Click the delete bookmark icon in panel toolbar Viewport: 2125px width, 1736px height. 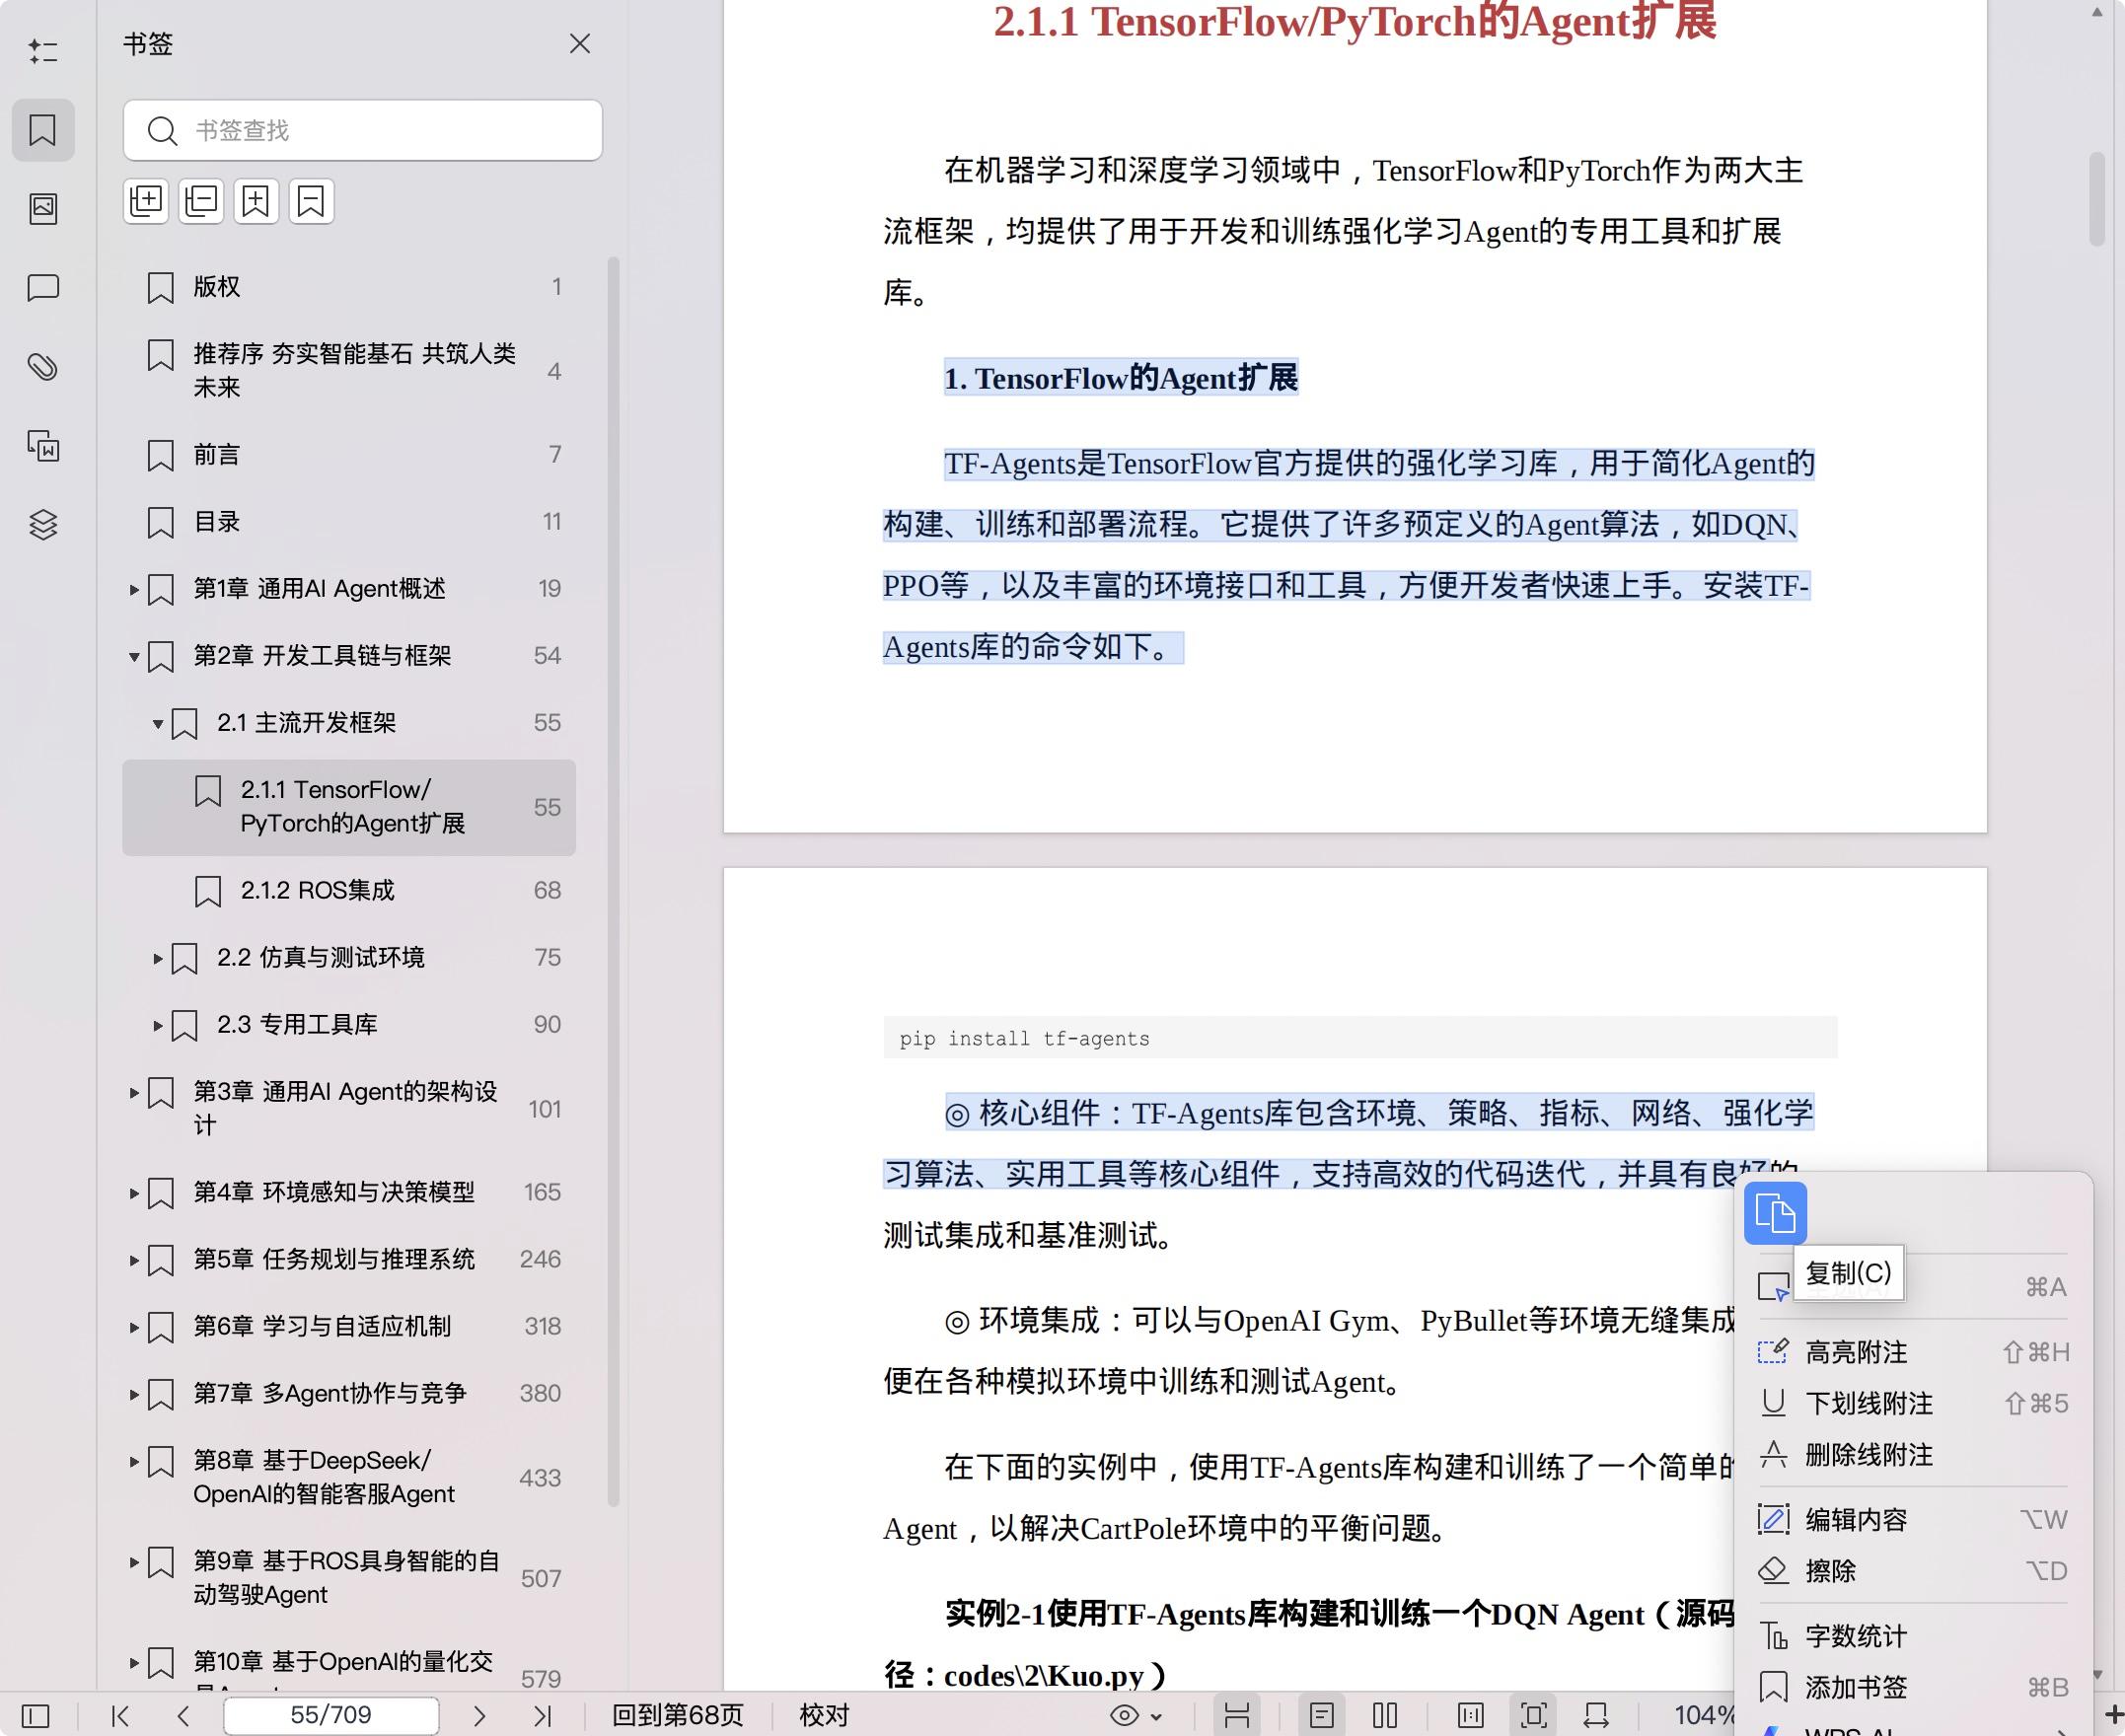point(311,201)
